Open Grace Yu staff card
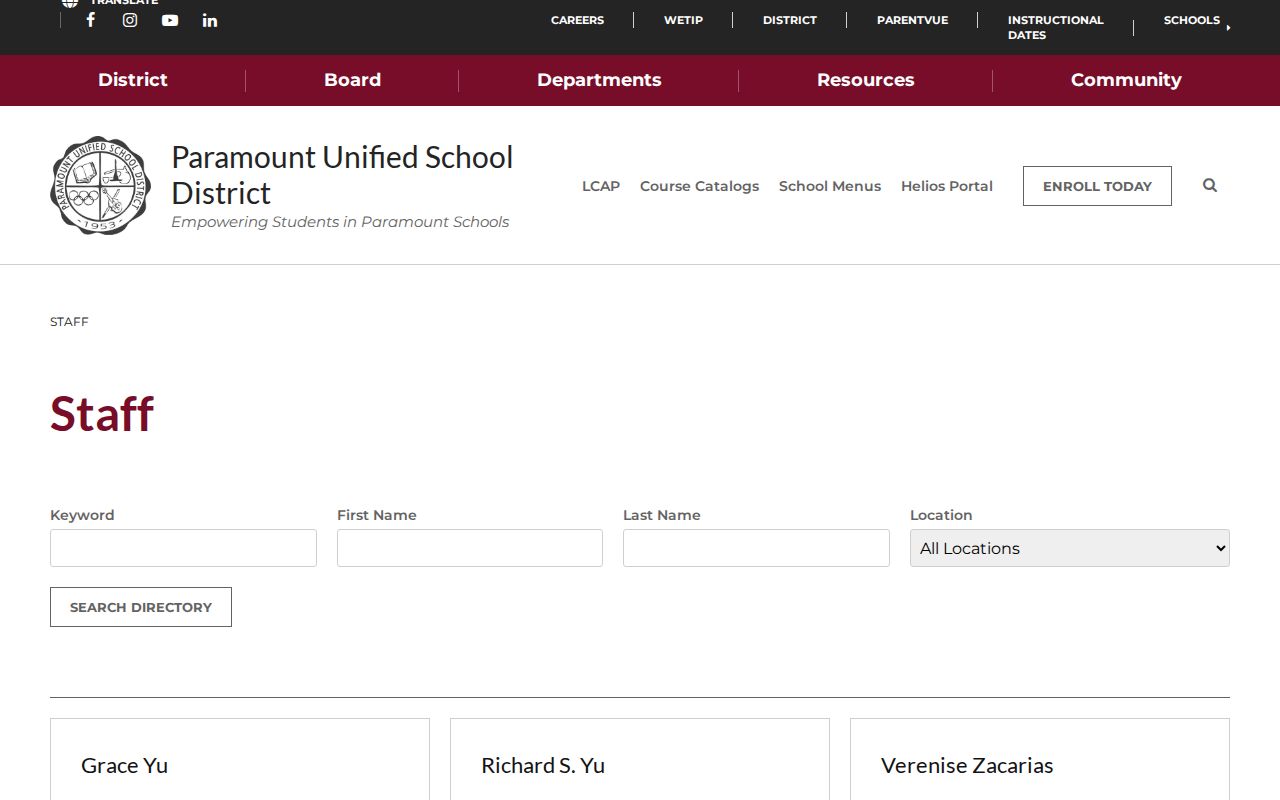The image size is (1280, 800). [240, 759]
